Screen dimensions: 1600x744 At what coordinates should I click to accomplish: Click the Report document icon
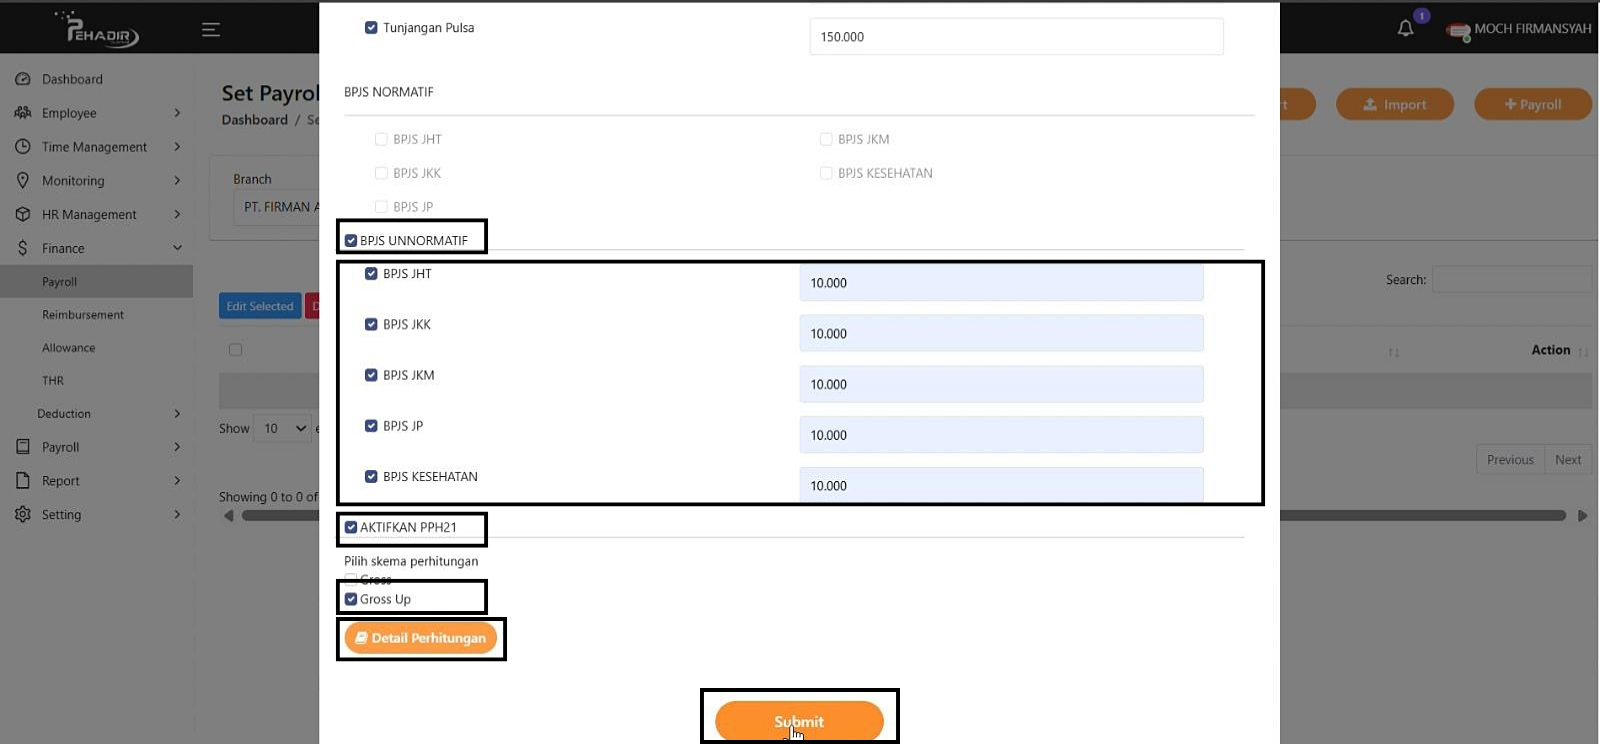click(x=23, y=481)
